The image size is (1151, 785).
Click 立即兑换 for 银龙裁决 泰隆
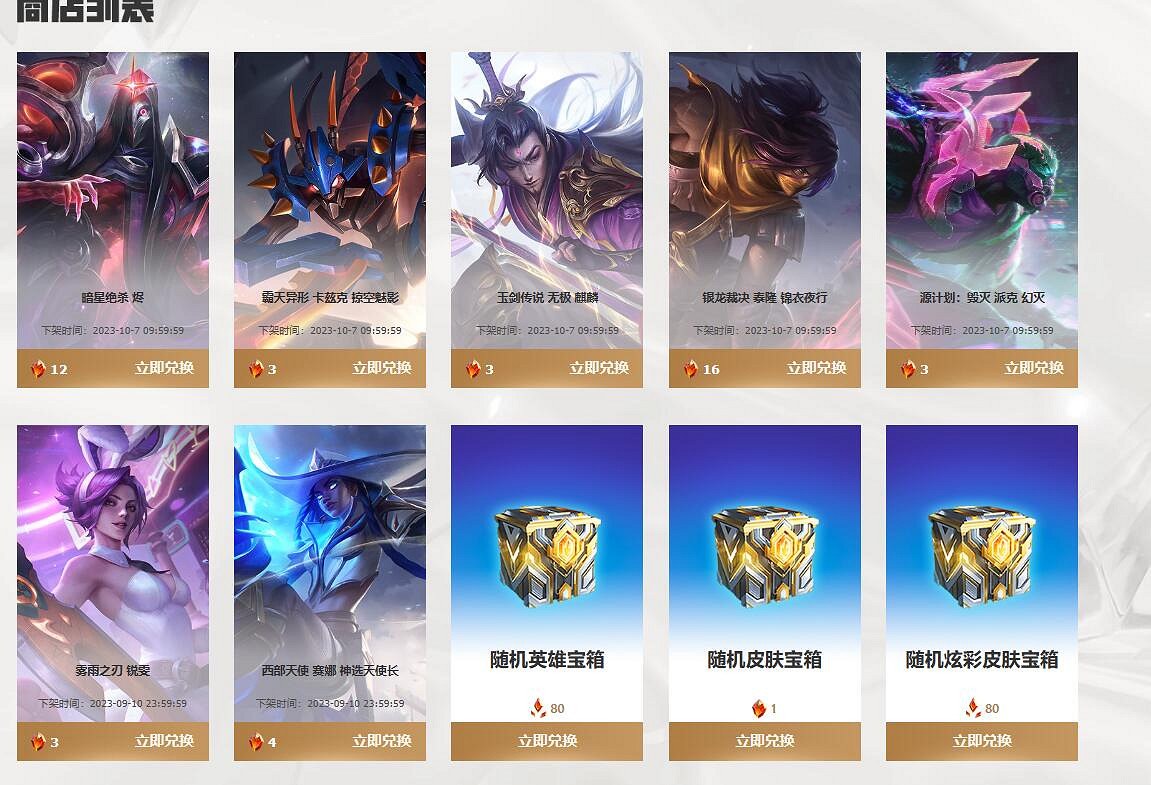coord(816,368)
